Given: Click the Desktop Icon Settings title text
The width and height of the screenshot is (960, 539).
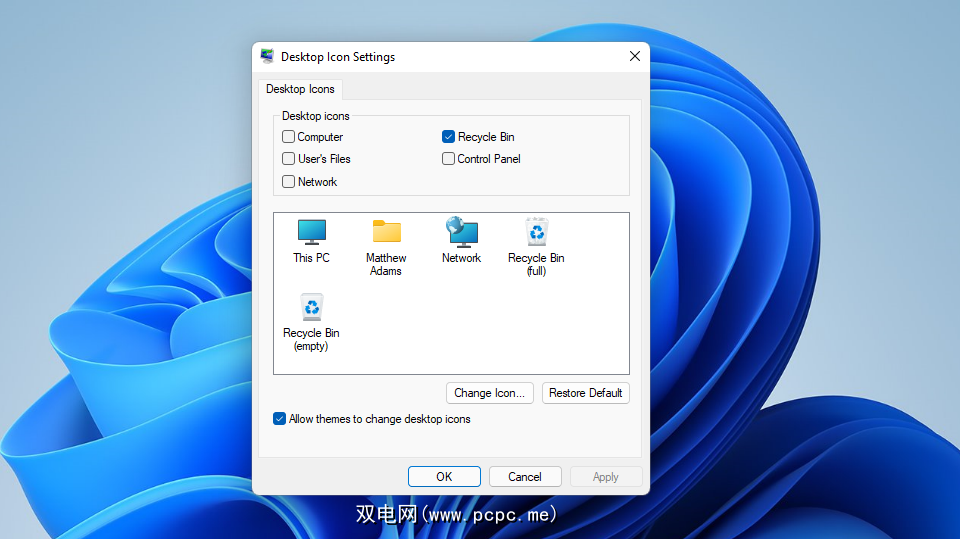Looking at the screenshot, I should point(338,57).
